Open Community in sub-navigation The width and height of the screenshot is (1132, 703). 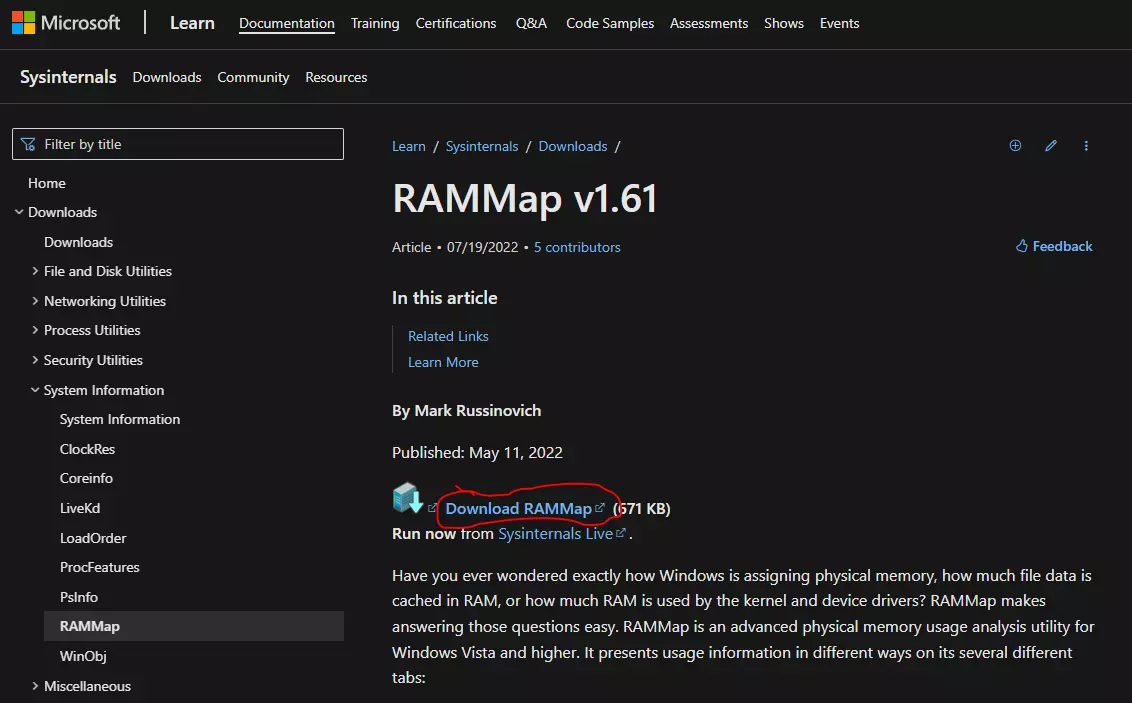pos(253,77)
